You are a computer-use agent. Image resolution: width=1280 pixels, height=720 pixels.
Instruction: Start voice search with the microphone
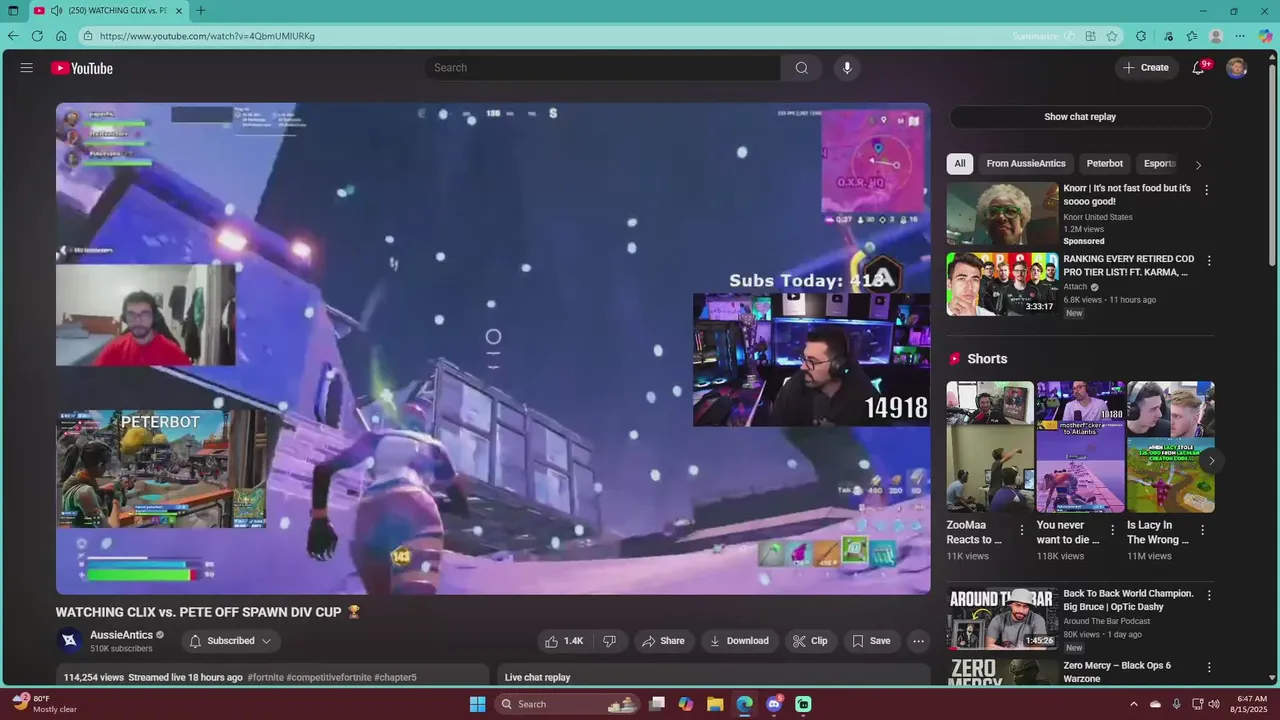click(x=847, y=68)
